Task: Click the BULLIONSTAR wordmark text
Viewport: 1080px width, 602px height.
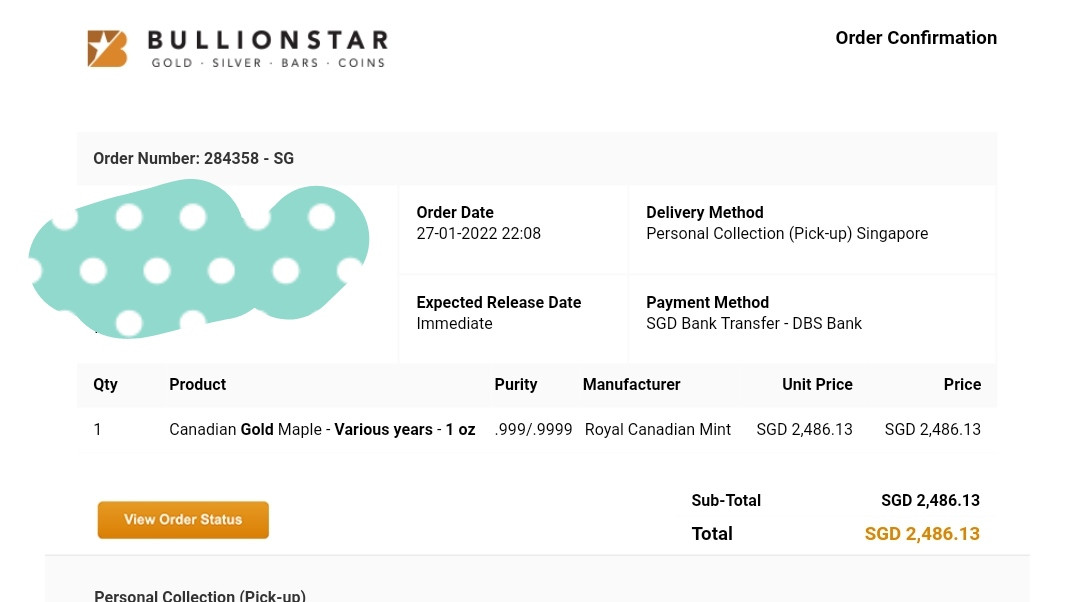Action: point(268,41)
